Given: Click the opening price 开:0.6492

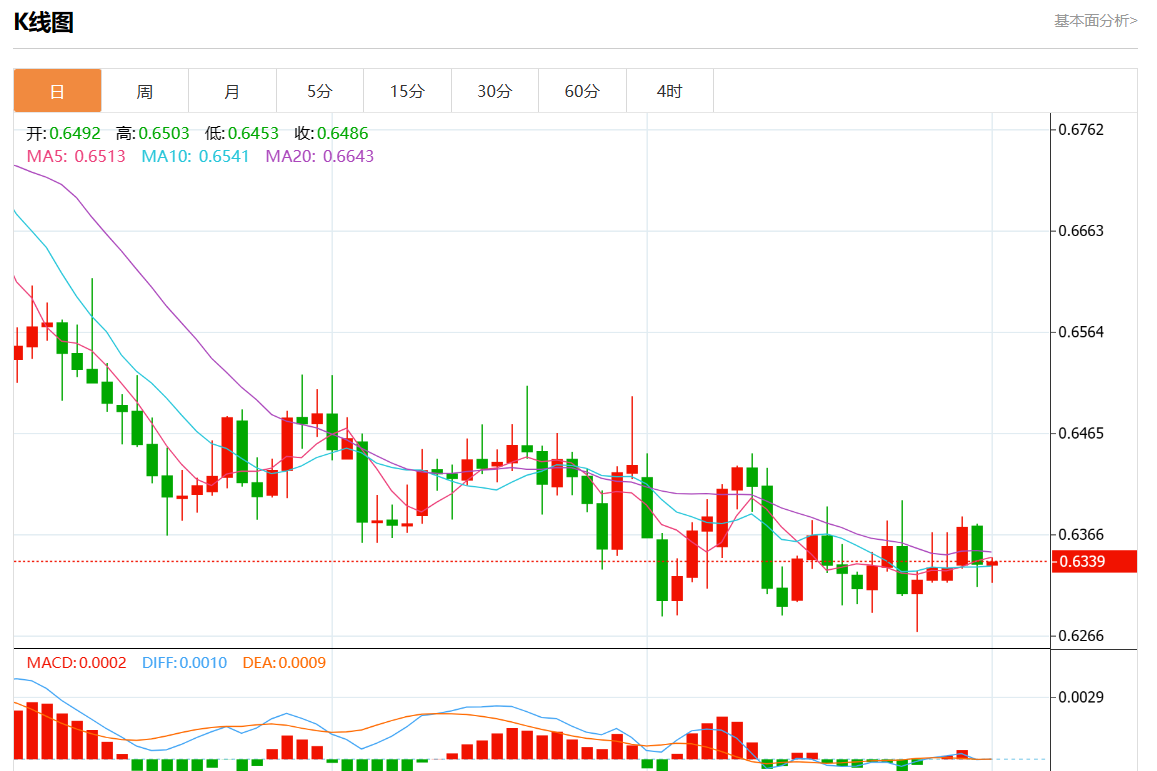Looking at the screenshot, I should pos(63,134).
